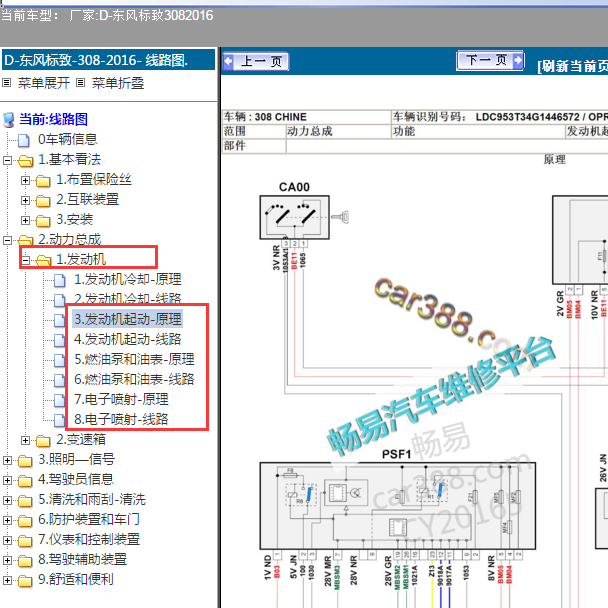Click page icon beside 5.燃油泵和油表-原理
The height and width of the screenshot is (608, 608).
pos(59,360)
